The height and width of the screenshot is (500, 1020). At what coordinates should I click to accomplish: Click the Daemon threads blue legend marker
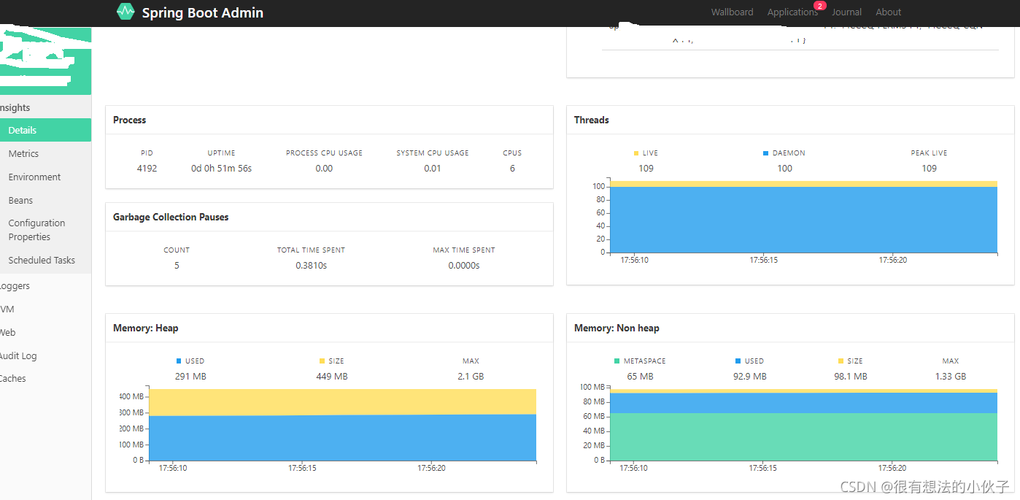point(766,153)
